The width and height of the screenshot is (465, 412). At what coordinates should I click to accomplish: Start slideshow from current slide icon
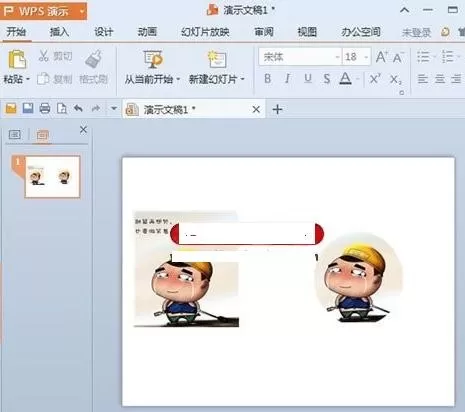click(x=153, y=59)
